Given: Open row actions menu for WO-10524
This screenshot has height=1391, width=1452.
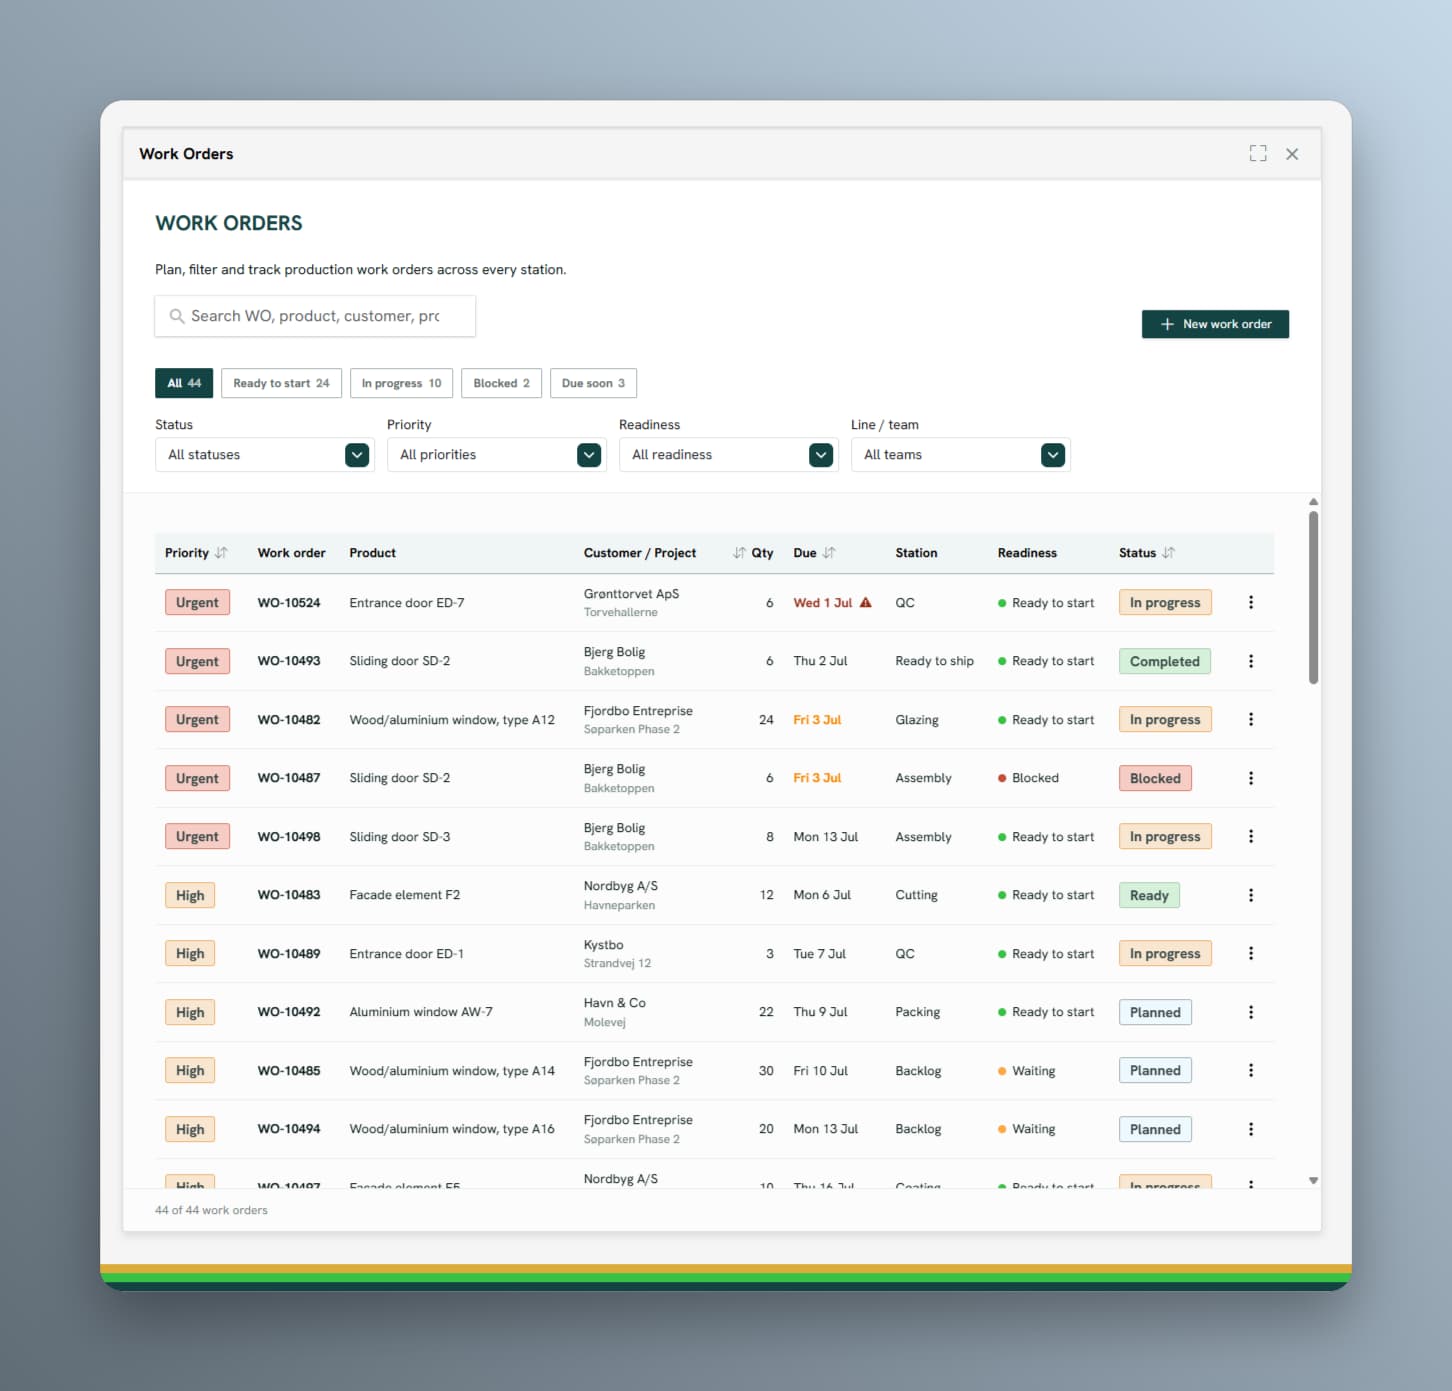Looking at the screenshot, I should coord(1250,602).
